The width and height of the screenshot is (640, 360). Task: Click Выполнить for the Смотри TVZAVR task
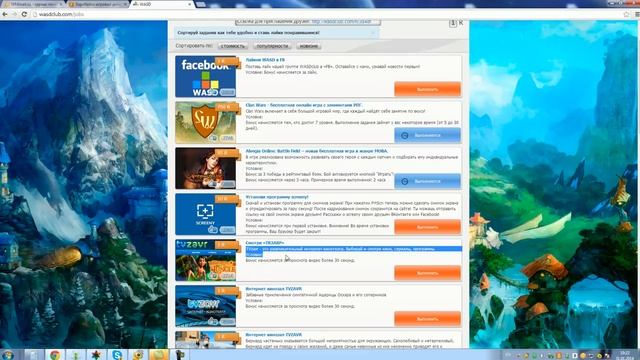pyautogui.click(x=427, y=273)
